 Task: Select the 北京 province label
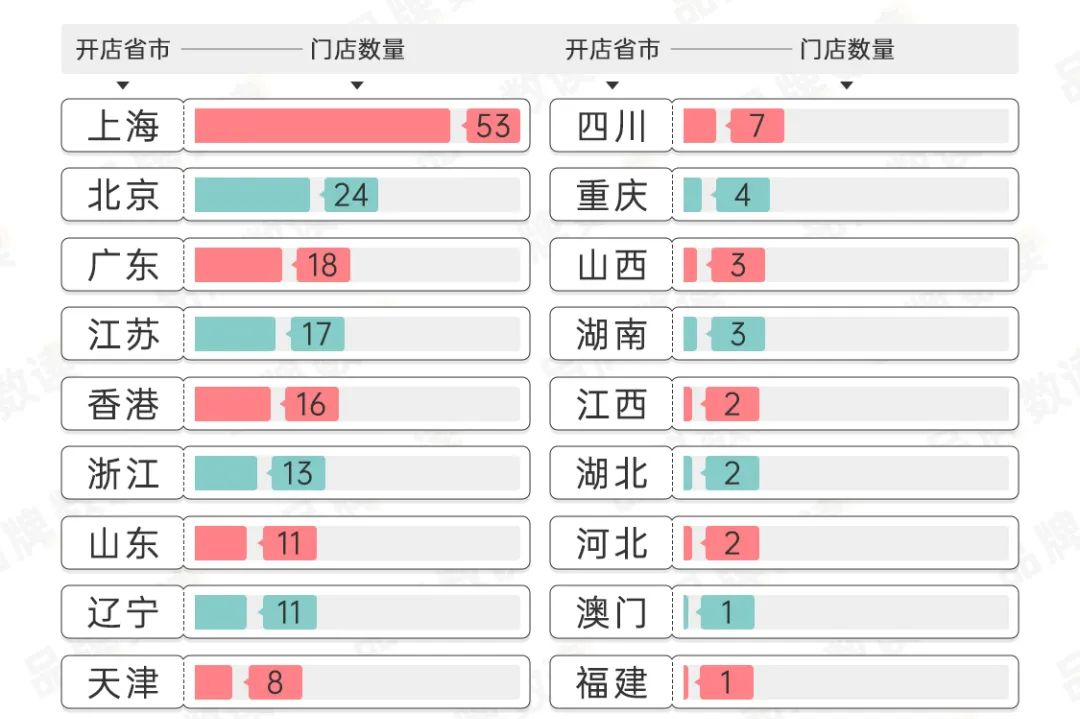click(123, 195)
